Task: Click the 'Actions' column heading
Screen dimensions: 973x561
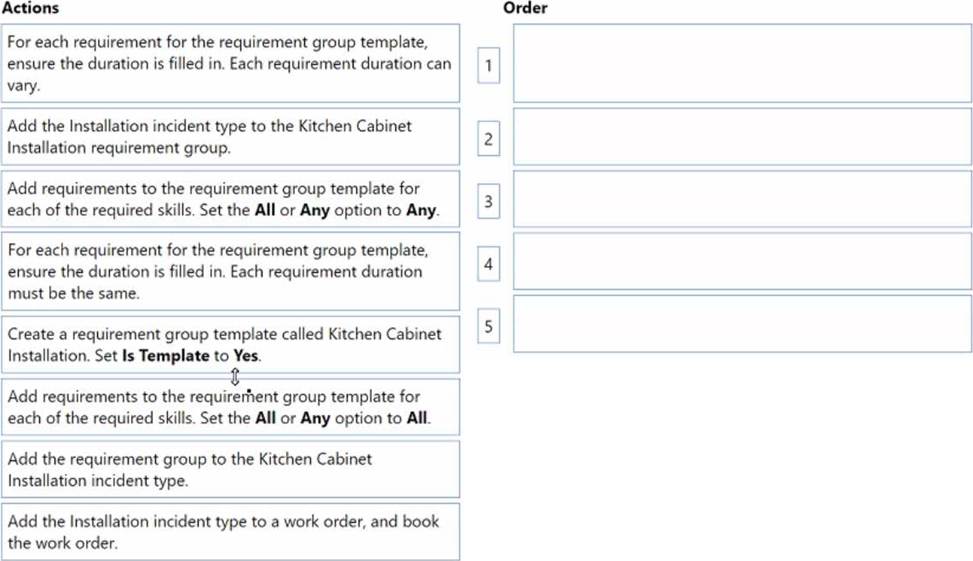Action: point(30,8)
